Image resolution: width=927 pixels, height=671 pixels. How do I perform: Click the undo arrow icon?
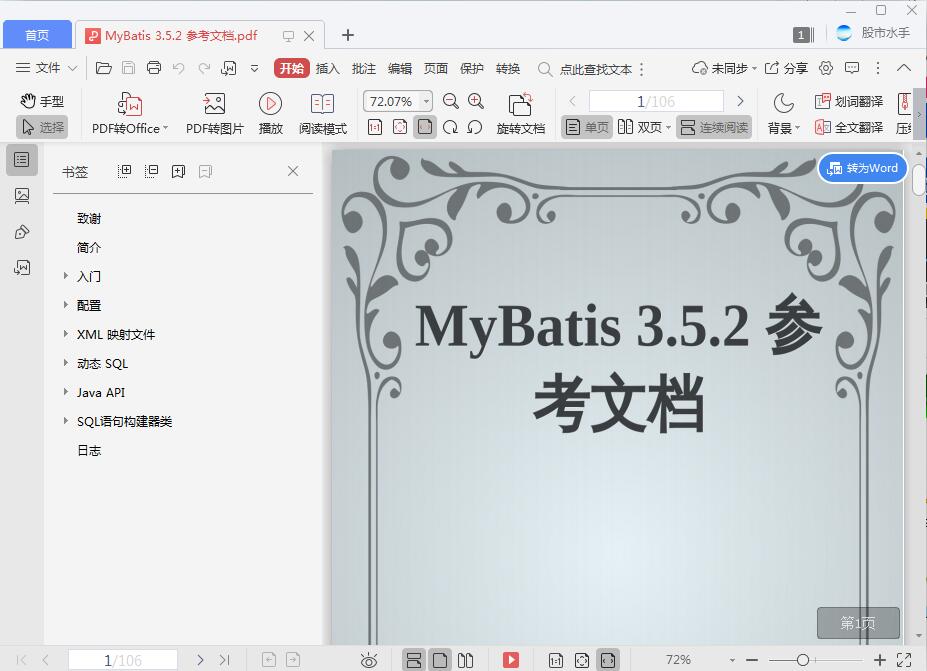coord(179,68)
